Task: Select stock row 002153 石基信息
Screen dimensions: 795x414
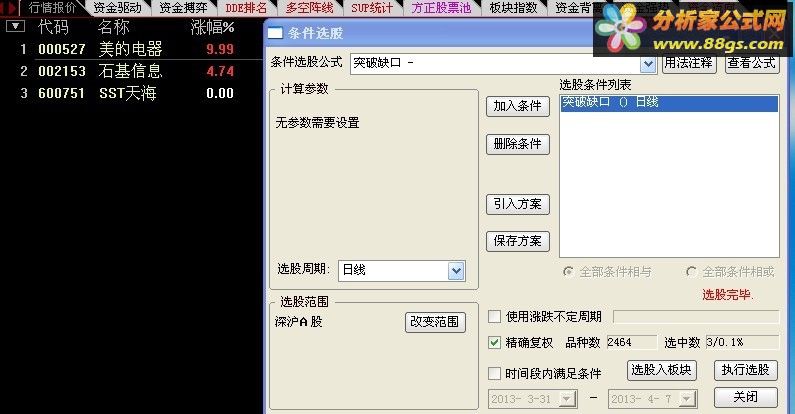Action: pos(132,71)
